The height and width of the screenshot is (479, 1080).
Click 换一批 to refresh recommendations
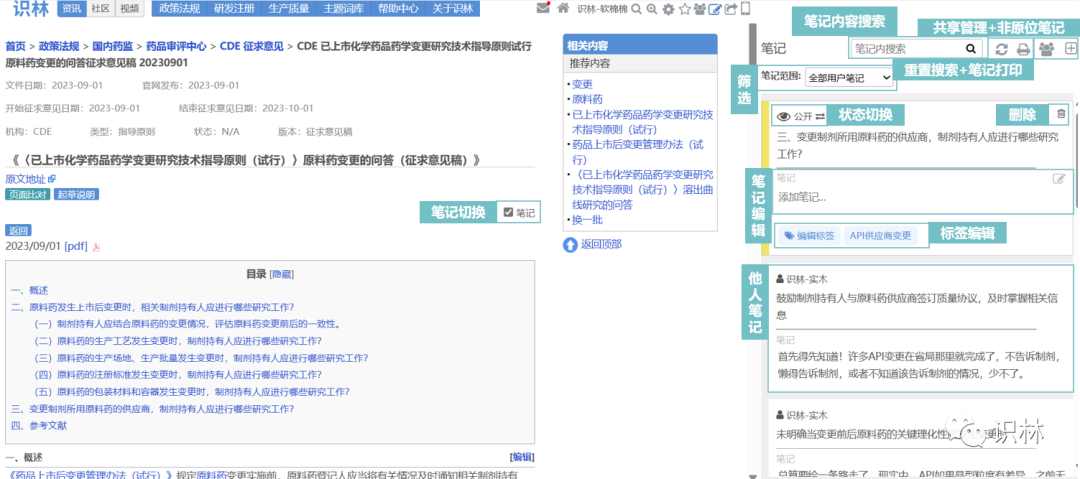tap(588, 220)
